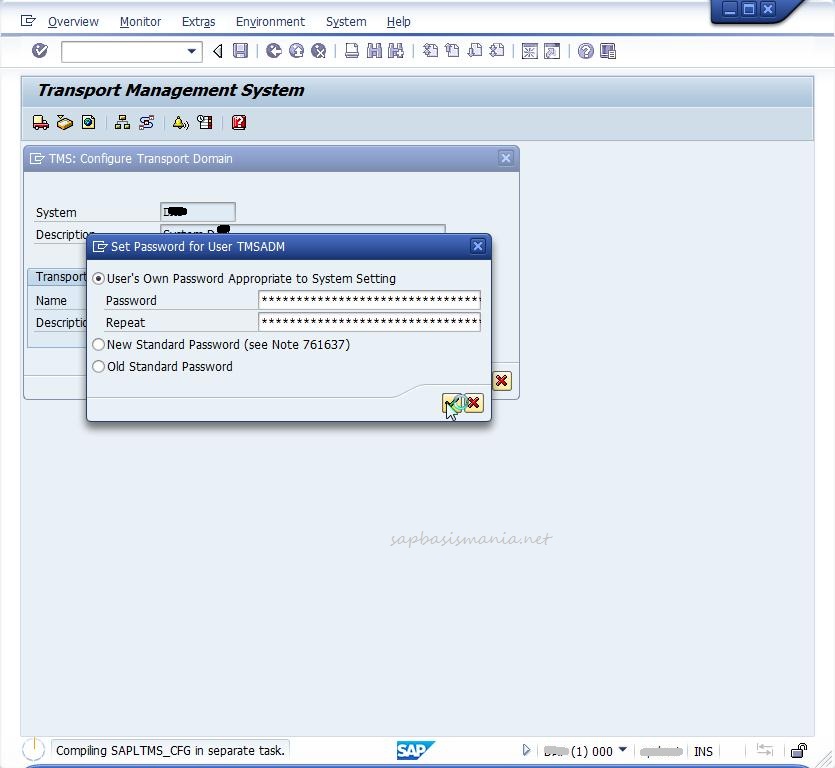Select Old Standard Password option
The width and height of the screenshot is (835, 768).
point(98,366)
